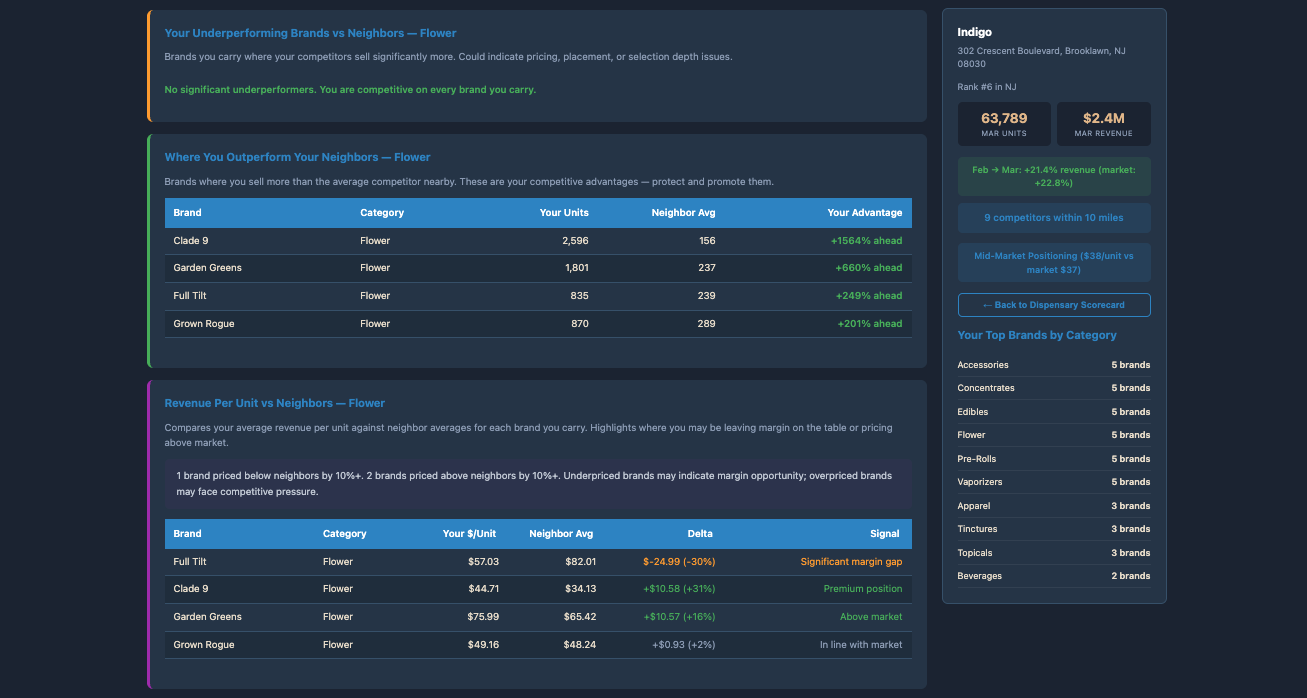
Task: Click Your Units column header in outperform table
Action: (x=564, y=213)
